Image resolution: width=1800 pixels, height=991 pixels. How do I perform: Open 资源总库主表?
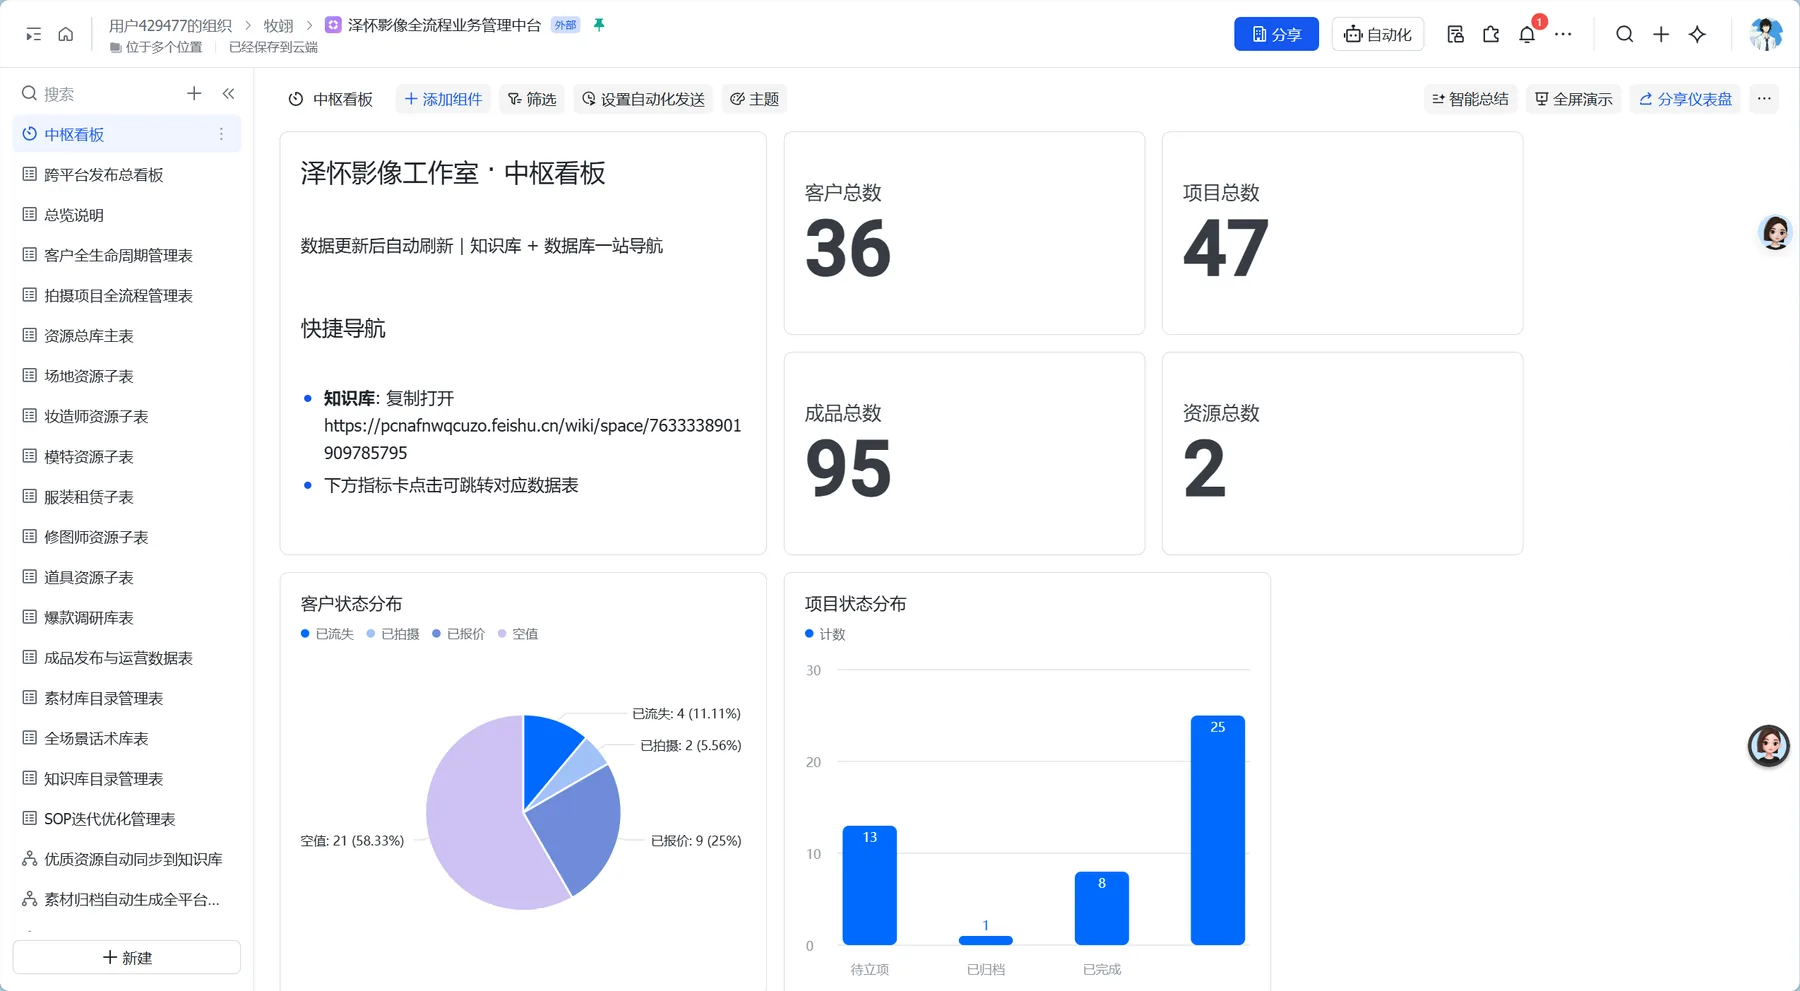(x=127, y=336)
